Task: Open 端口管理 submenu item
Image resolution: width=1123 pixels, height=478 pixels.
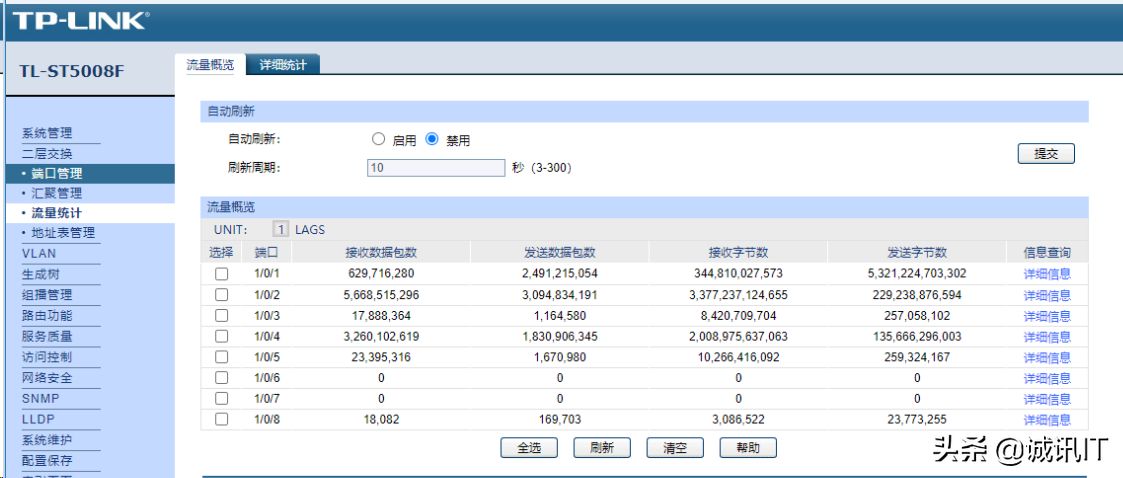Action: tap(56, 174)
